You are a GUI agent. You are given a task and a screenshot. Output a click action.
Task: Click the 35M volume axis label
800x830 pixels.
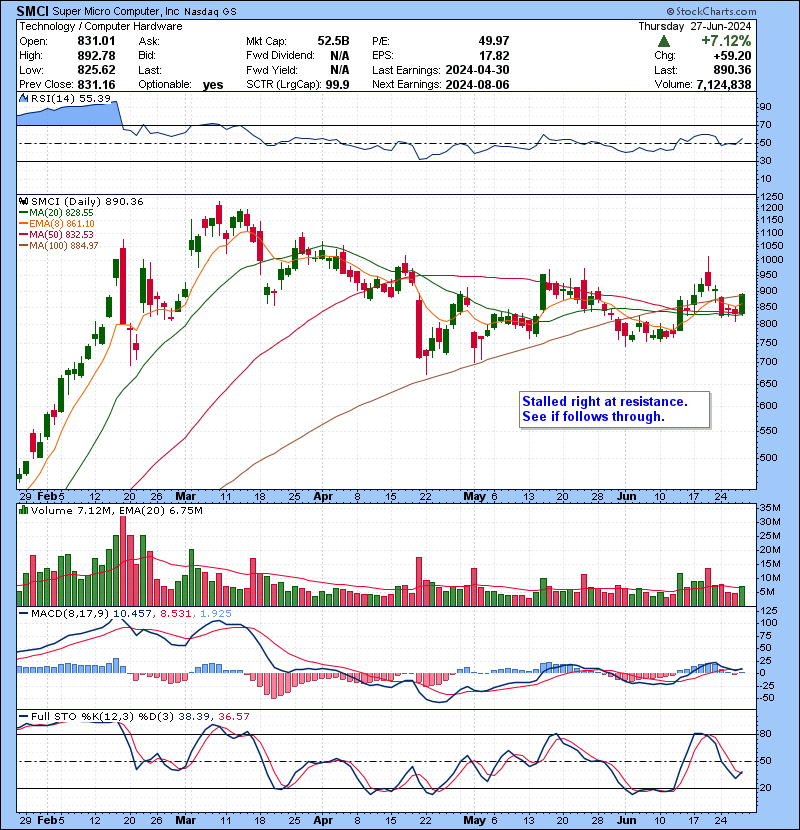point(770,507)
